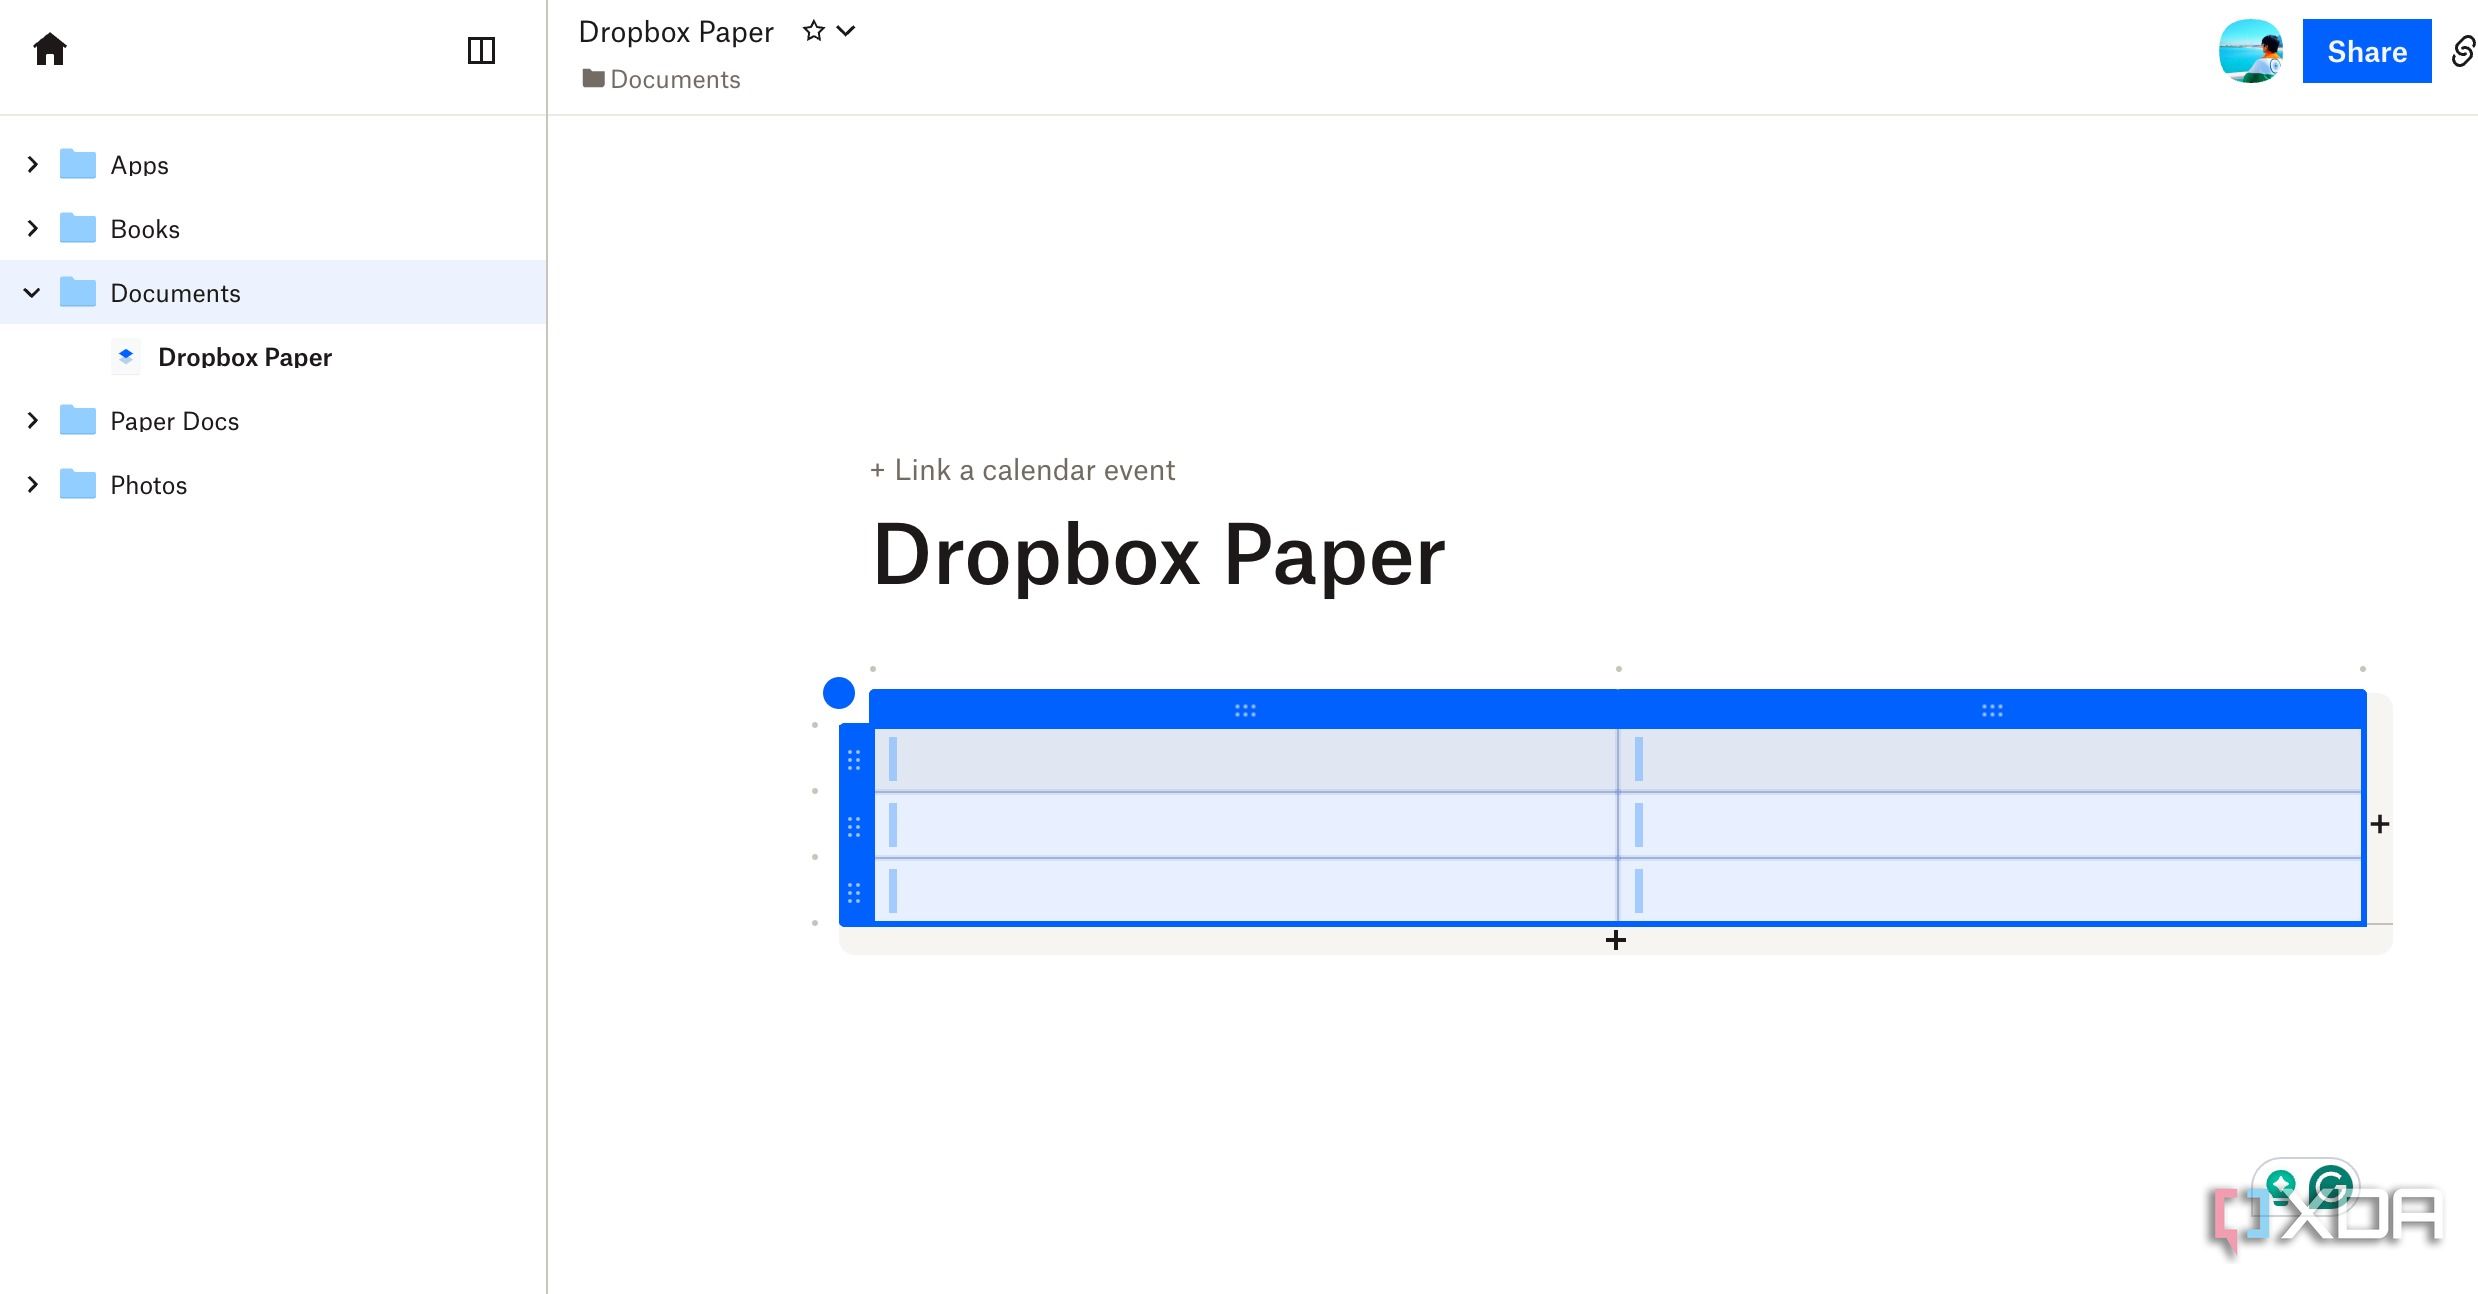Click the third row, second column table cell
This screenshot has height=1294, width=2478.
click(1990, 890)
